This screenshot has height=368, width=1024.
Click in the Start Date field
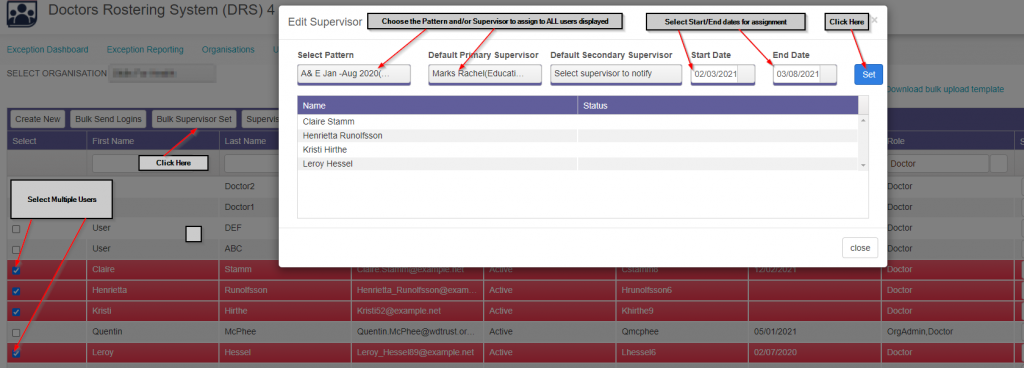(x=715, y=74)
